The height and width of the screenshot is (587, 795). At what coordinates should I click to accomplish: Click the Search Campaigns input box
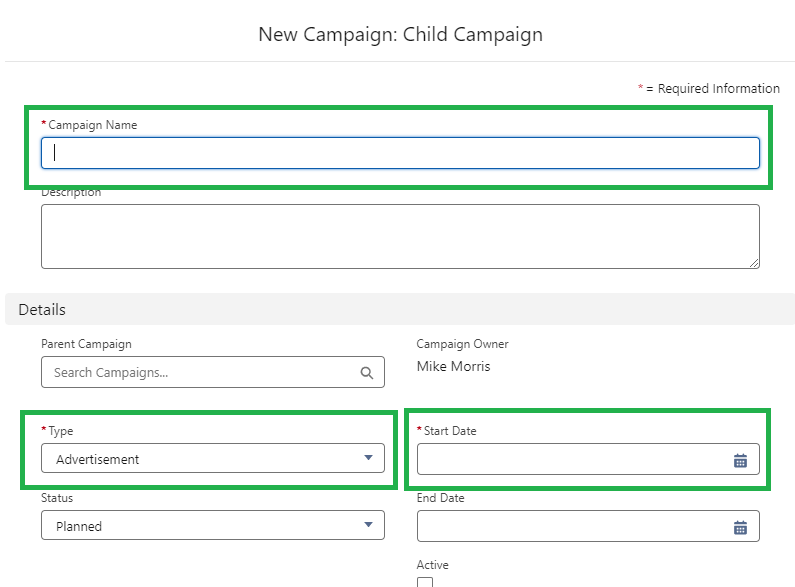[200, 373]
